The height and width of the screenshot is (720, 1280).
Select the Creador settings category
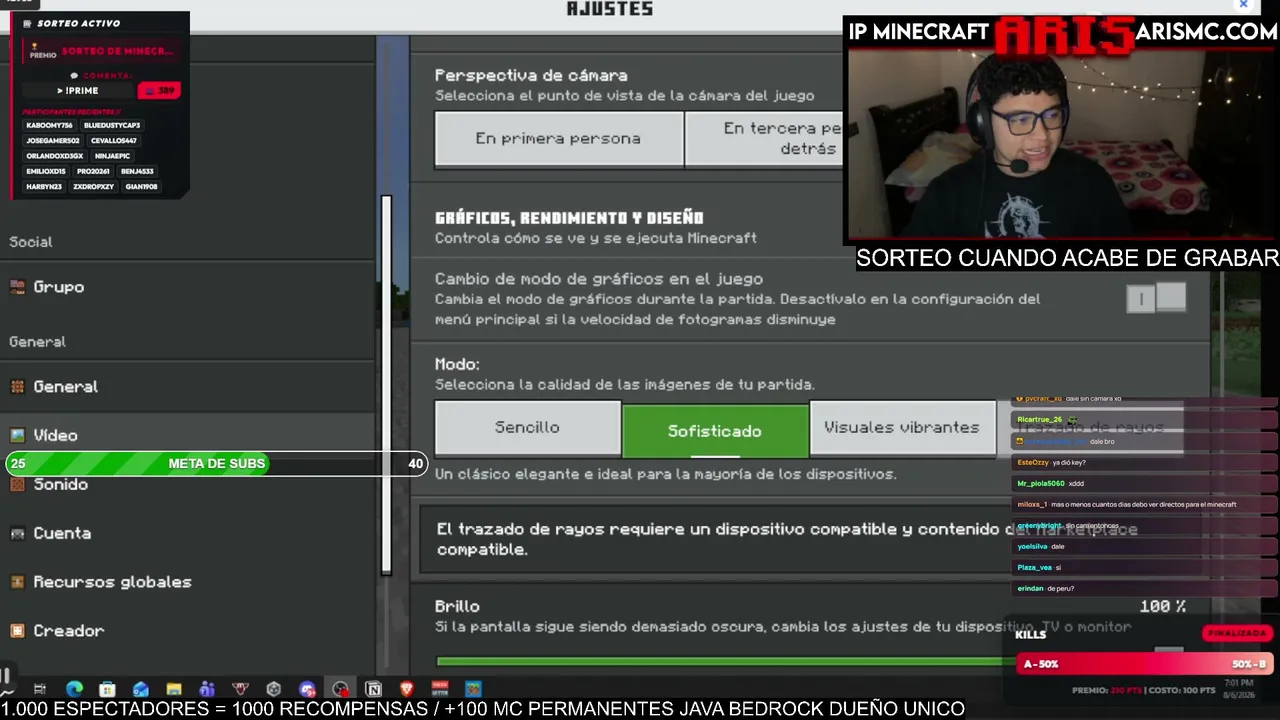(188, 631)
